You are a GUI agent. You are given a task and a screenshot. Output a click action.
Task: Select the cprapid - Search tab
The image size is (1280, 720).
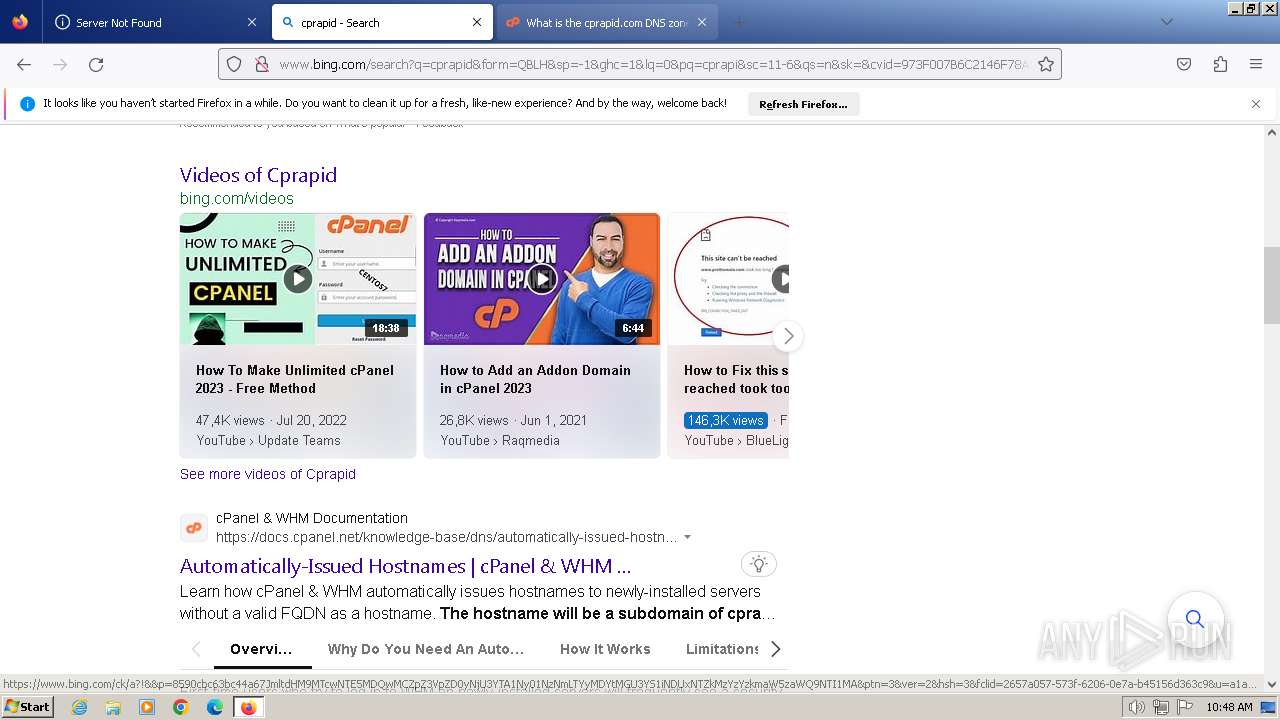(381, 22)
